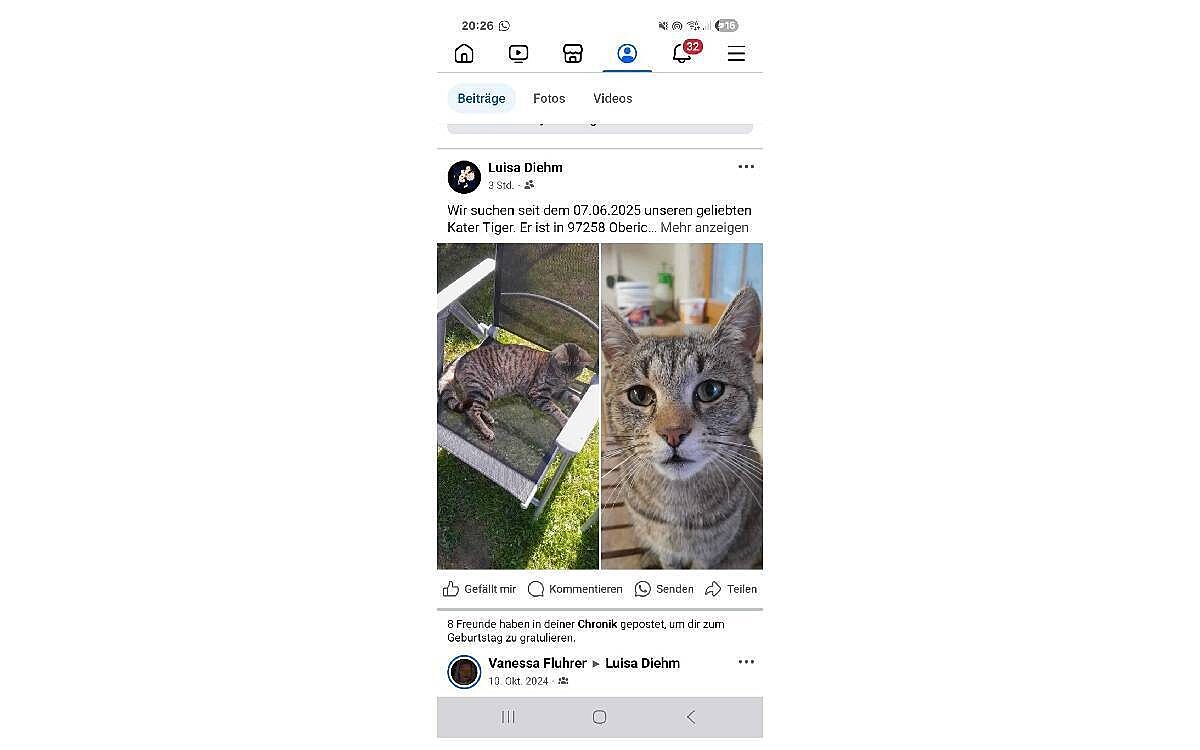This screenshot has width=1200, height=750.
Task: Switch to the Videos tab
Action: pos(613,98)
